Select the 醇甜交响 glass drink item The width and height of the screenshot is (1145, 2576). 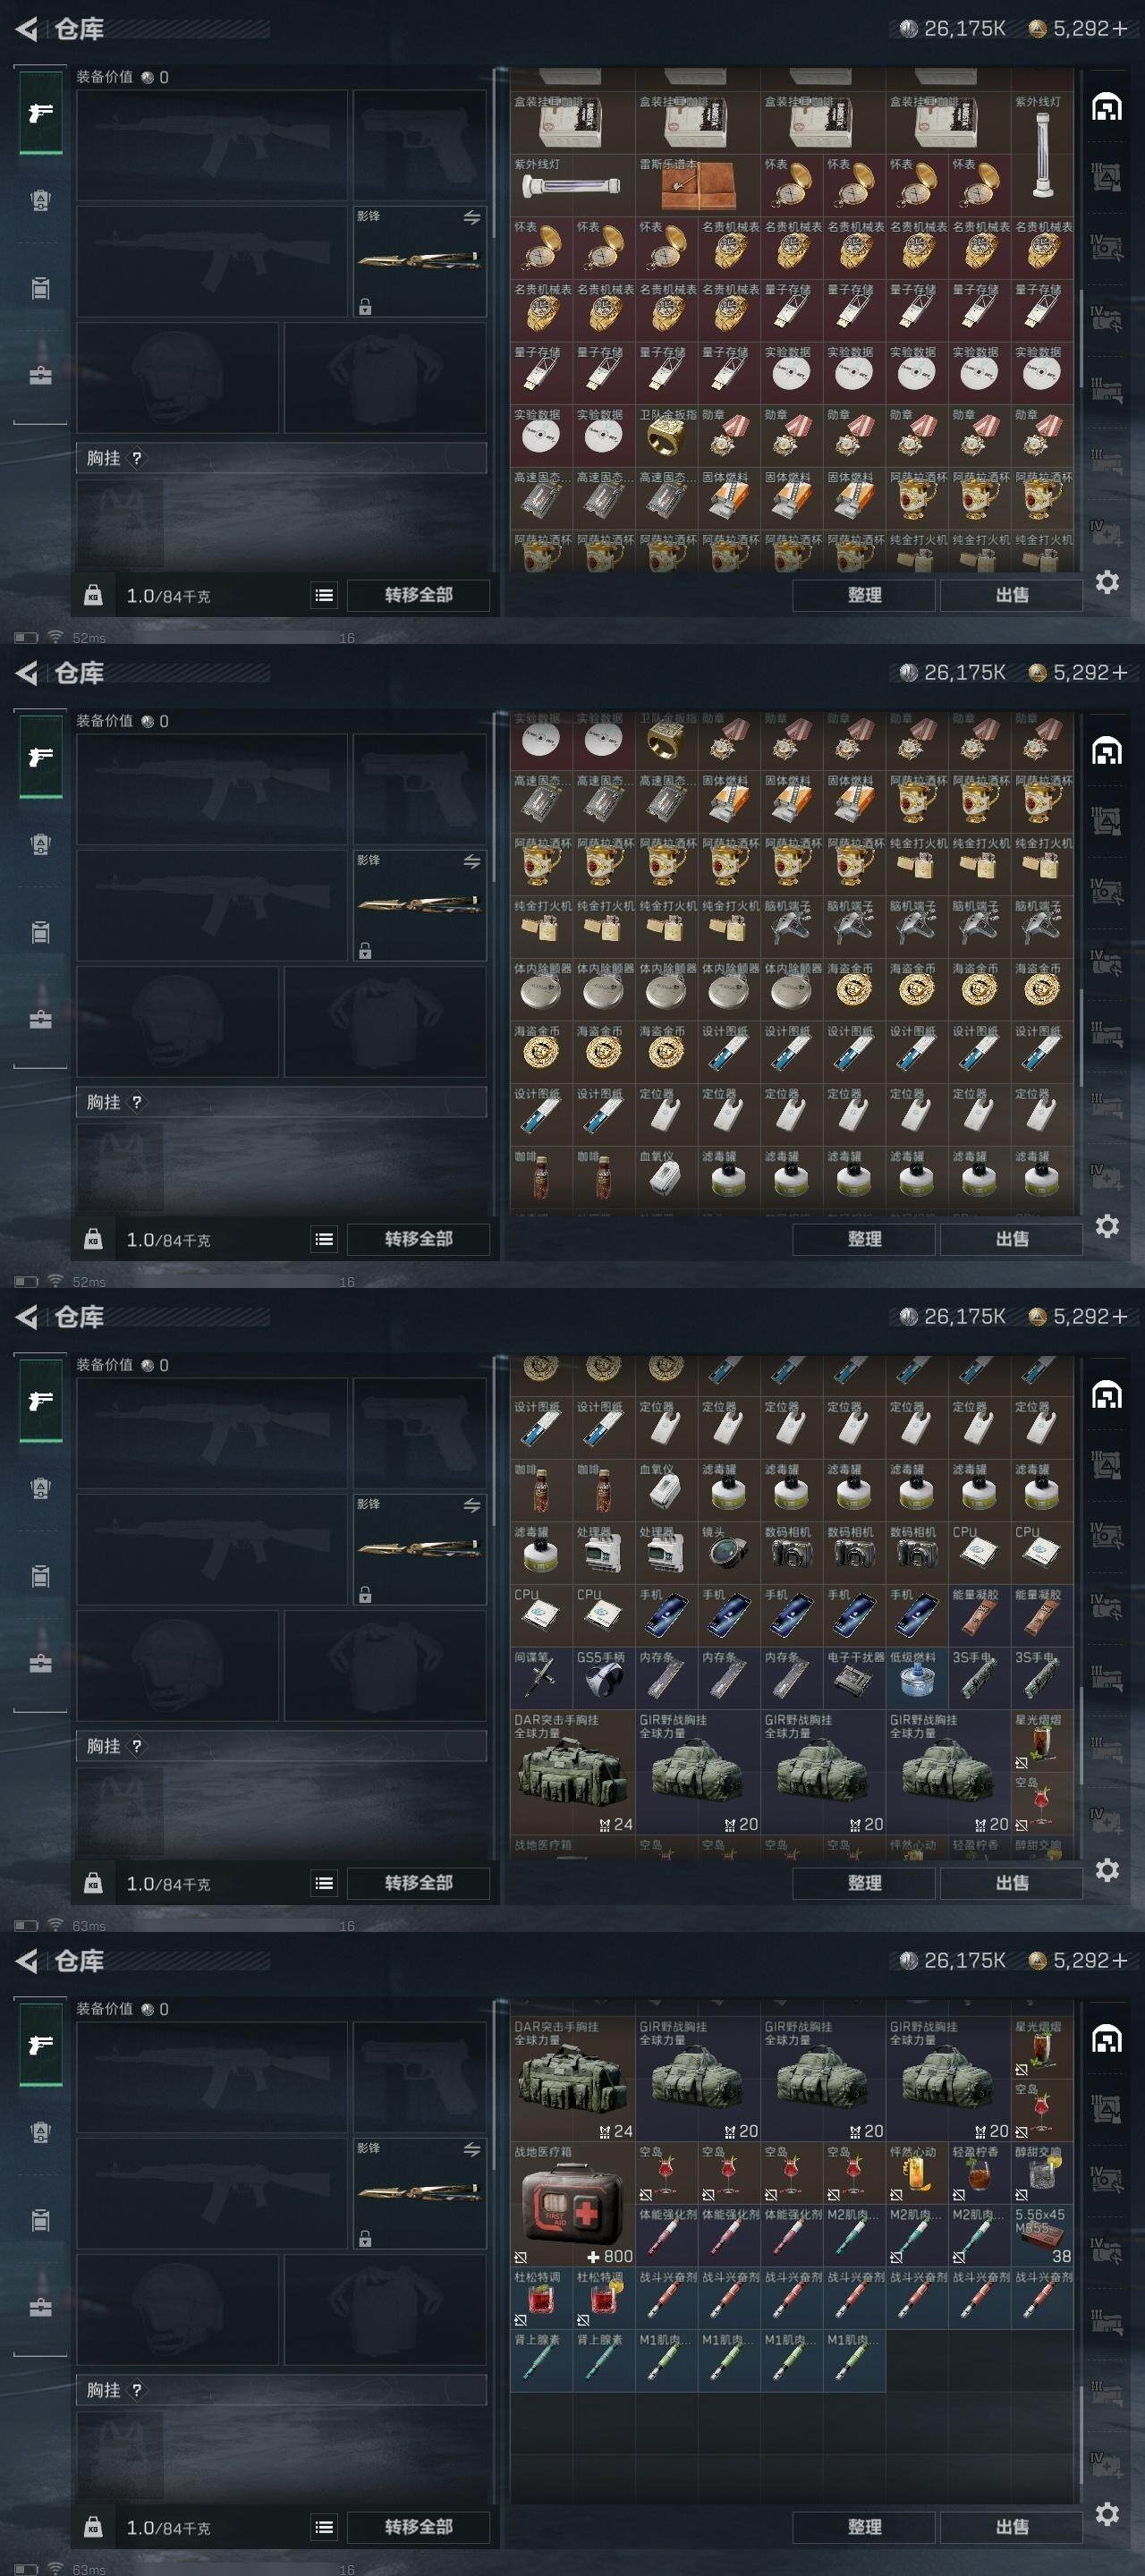point(1043,2173)
